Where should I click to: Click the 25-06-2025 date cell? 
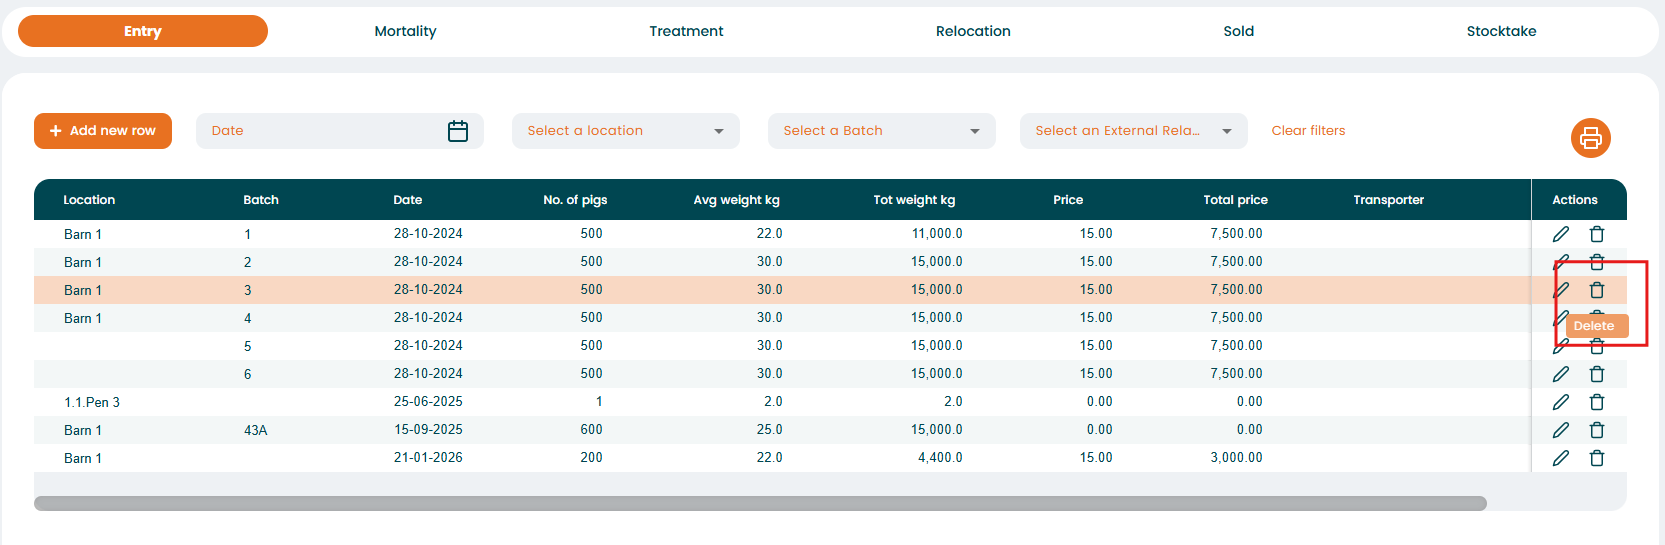(x=428, y=401)
